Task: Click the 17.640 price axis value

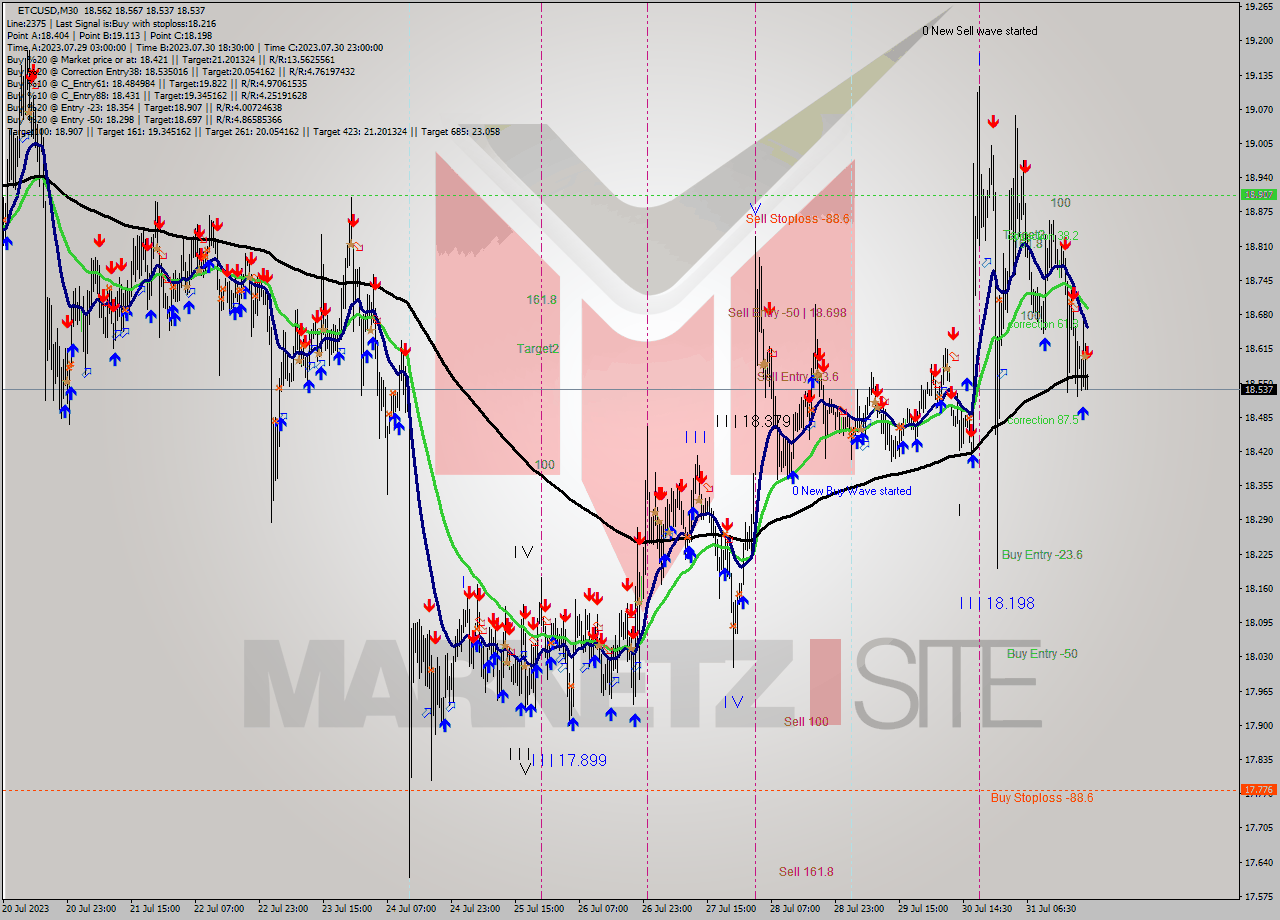Action: point(1258,862)
